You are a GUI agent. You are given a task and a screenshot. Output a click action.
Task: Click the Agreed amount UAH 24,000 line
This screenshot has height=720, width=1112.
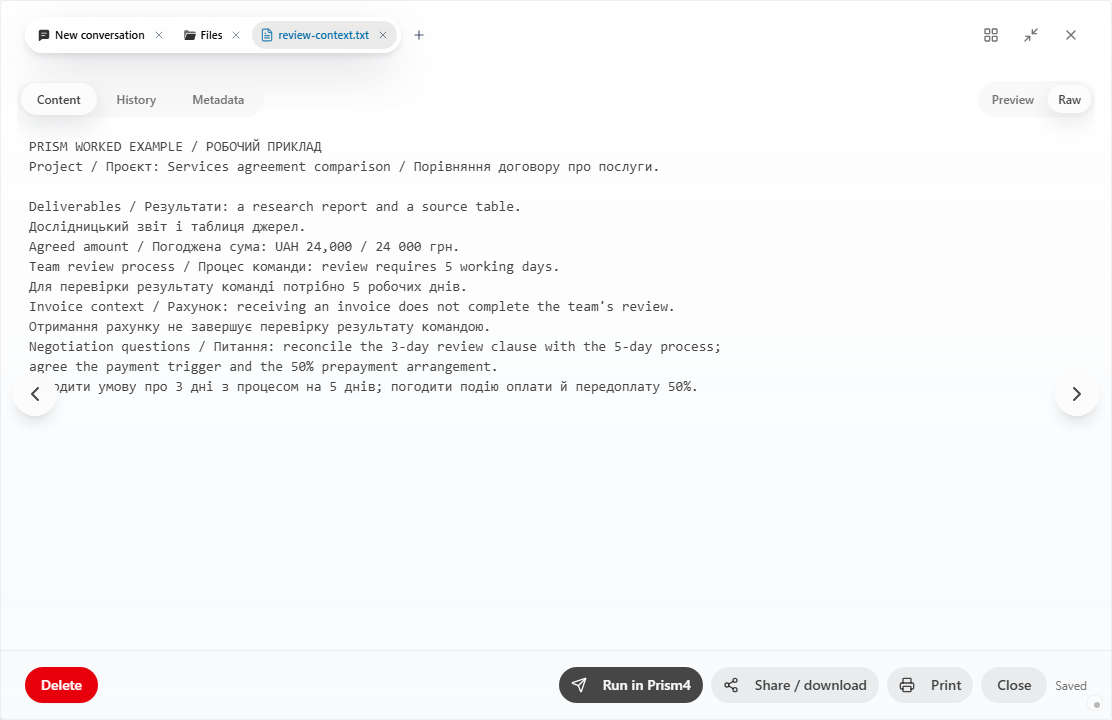pyautogui.click(x=244, y=247)
